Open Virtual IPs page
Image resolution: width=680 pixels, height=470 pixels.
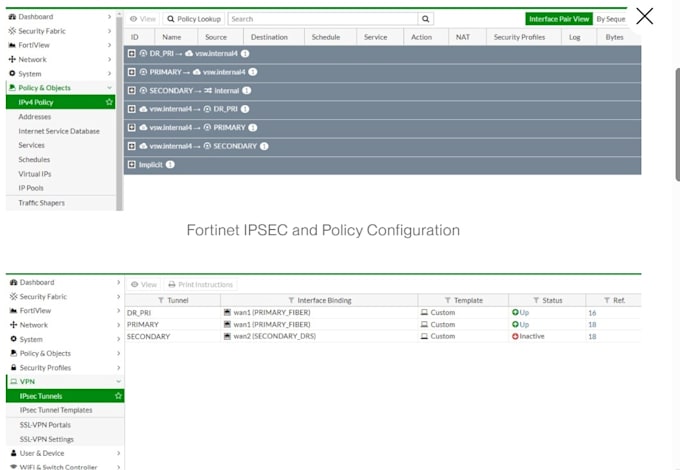(35, 174)
